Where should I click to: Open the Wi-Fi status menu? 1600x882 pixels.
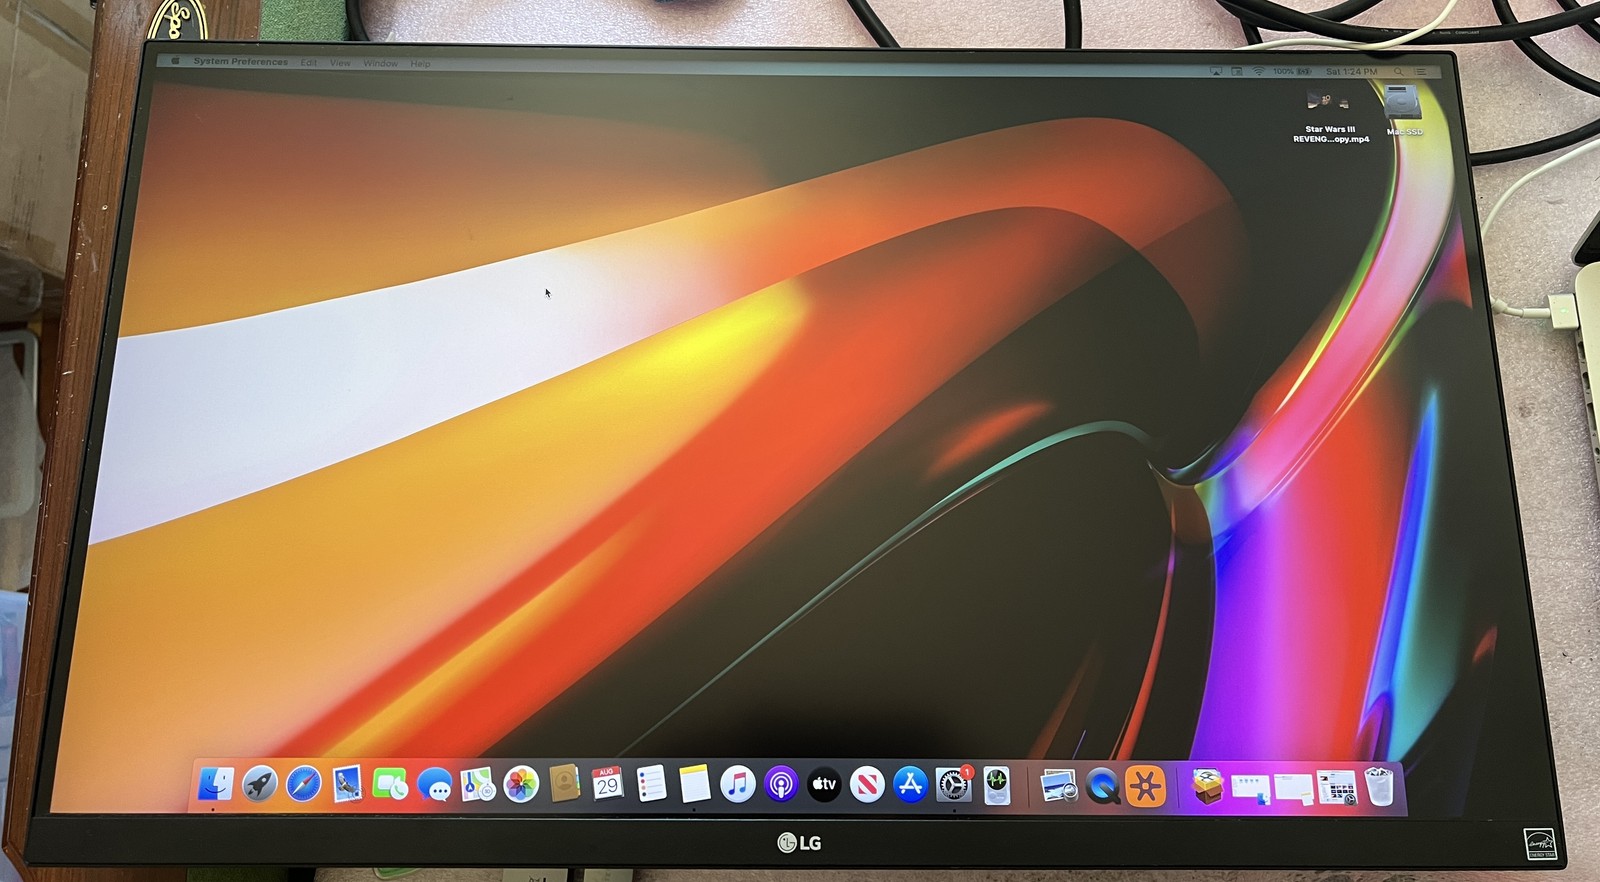(x=1258, y=72)
